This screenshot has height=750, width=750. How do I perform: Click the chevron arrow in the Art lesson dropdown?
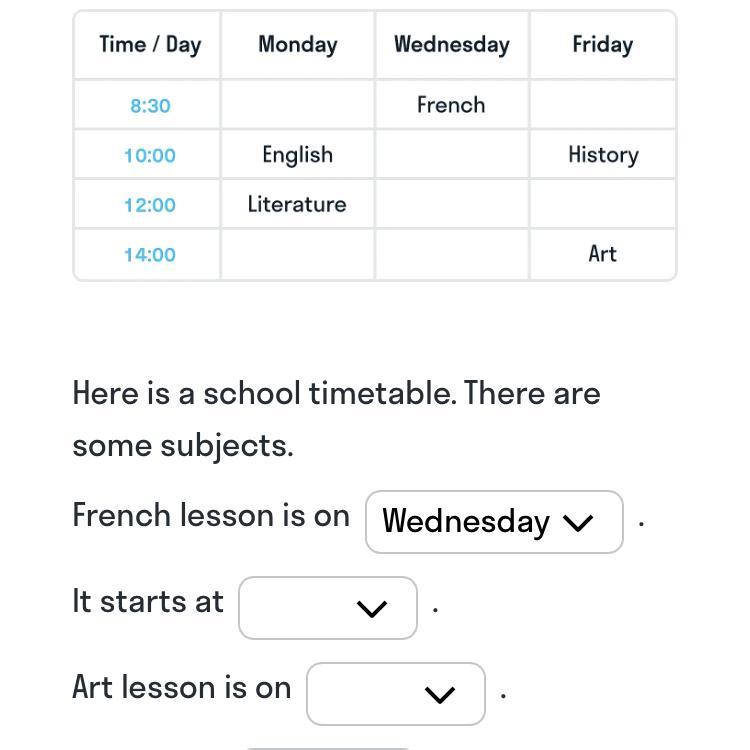click(x=440, y=695)
